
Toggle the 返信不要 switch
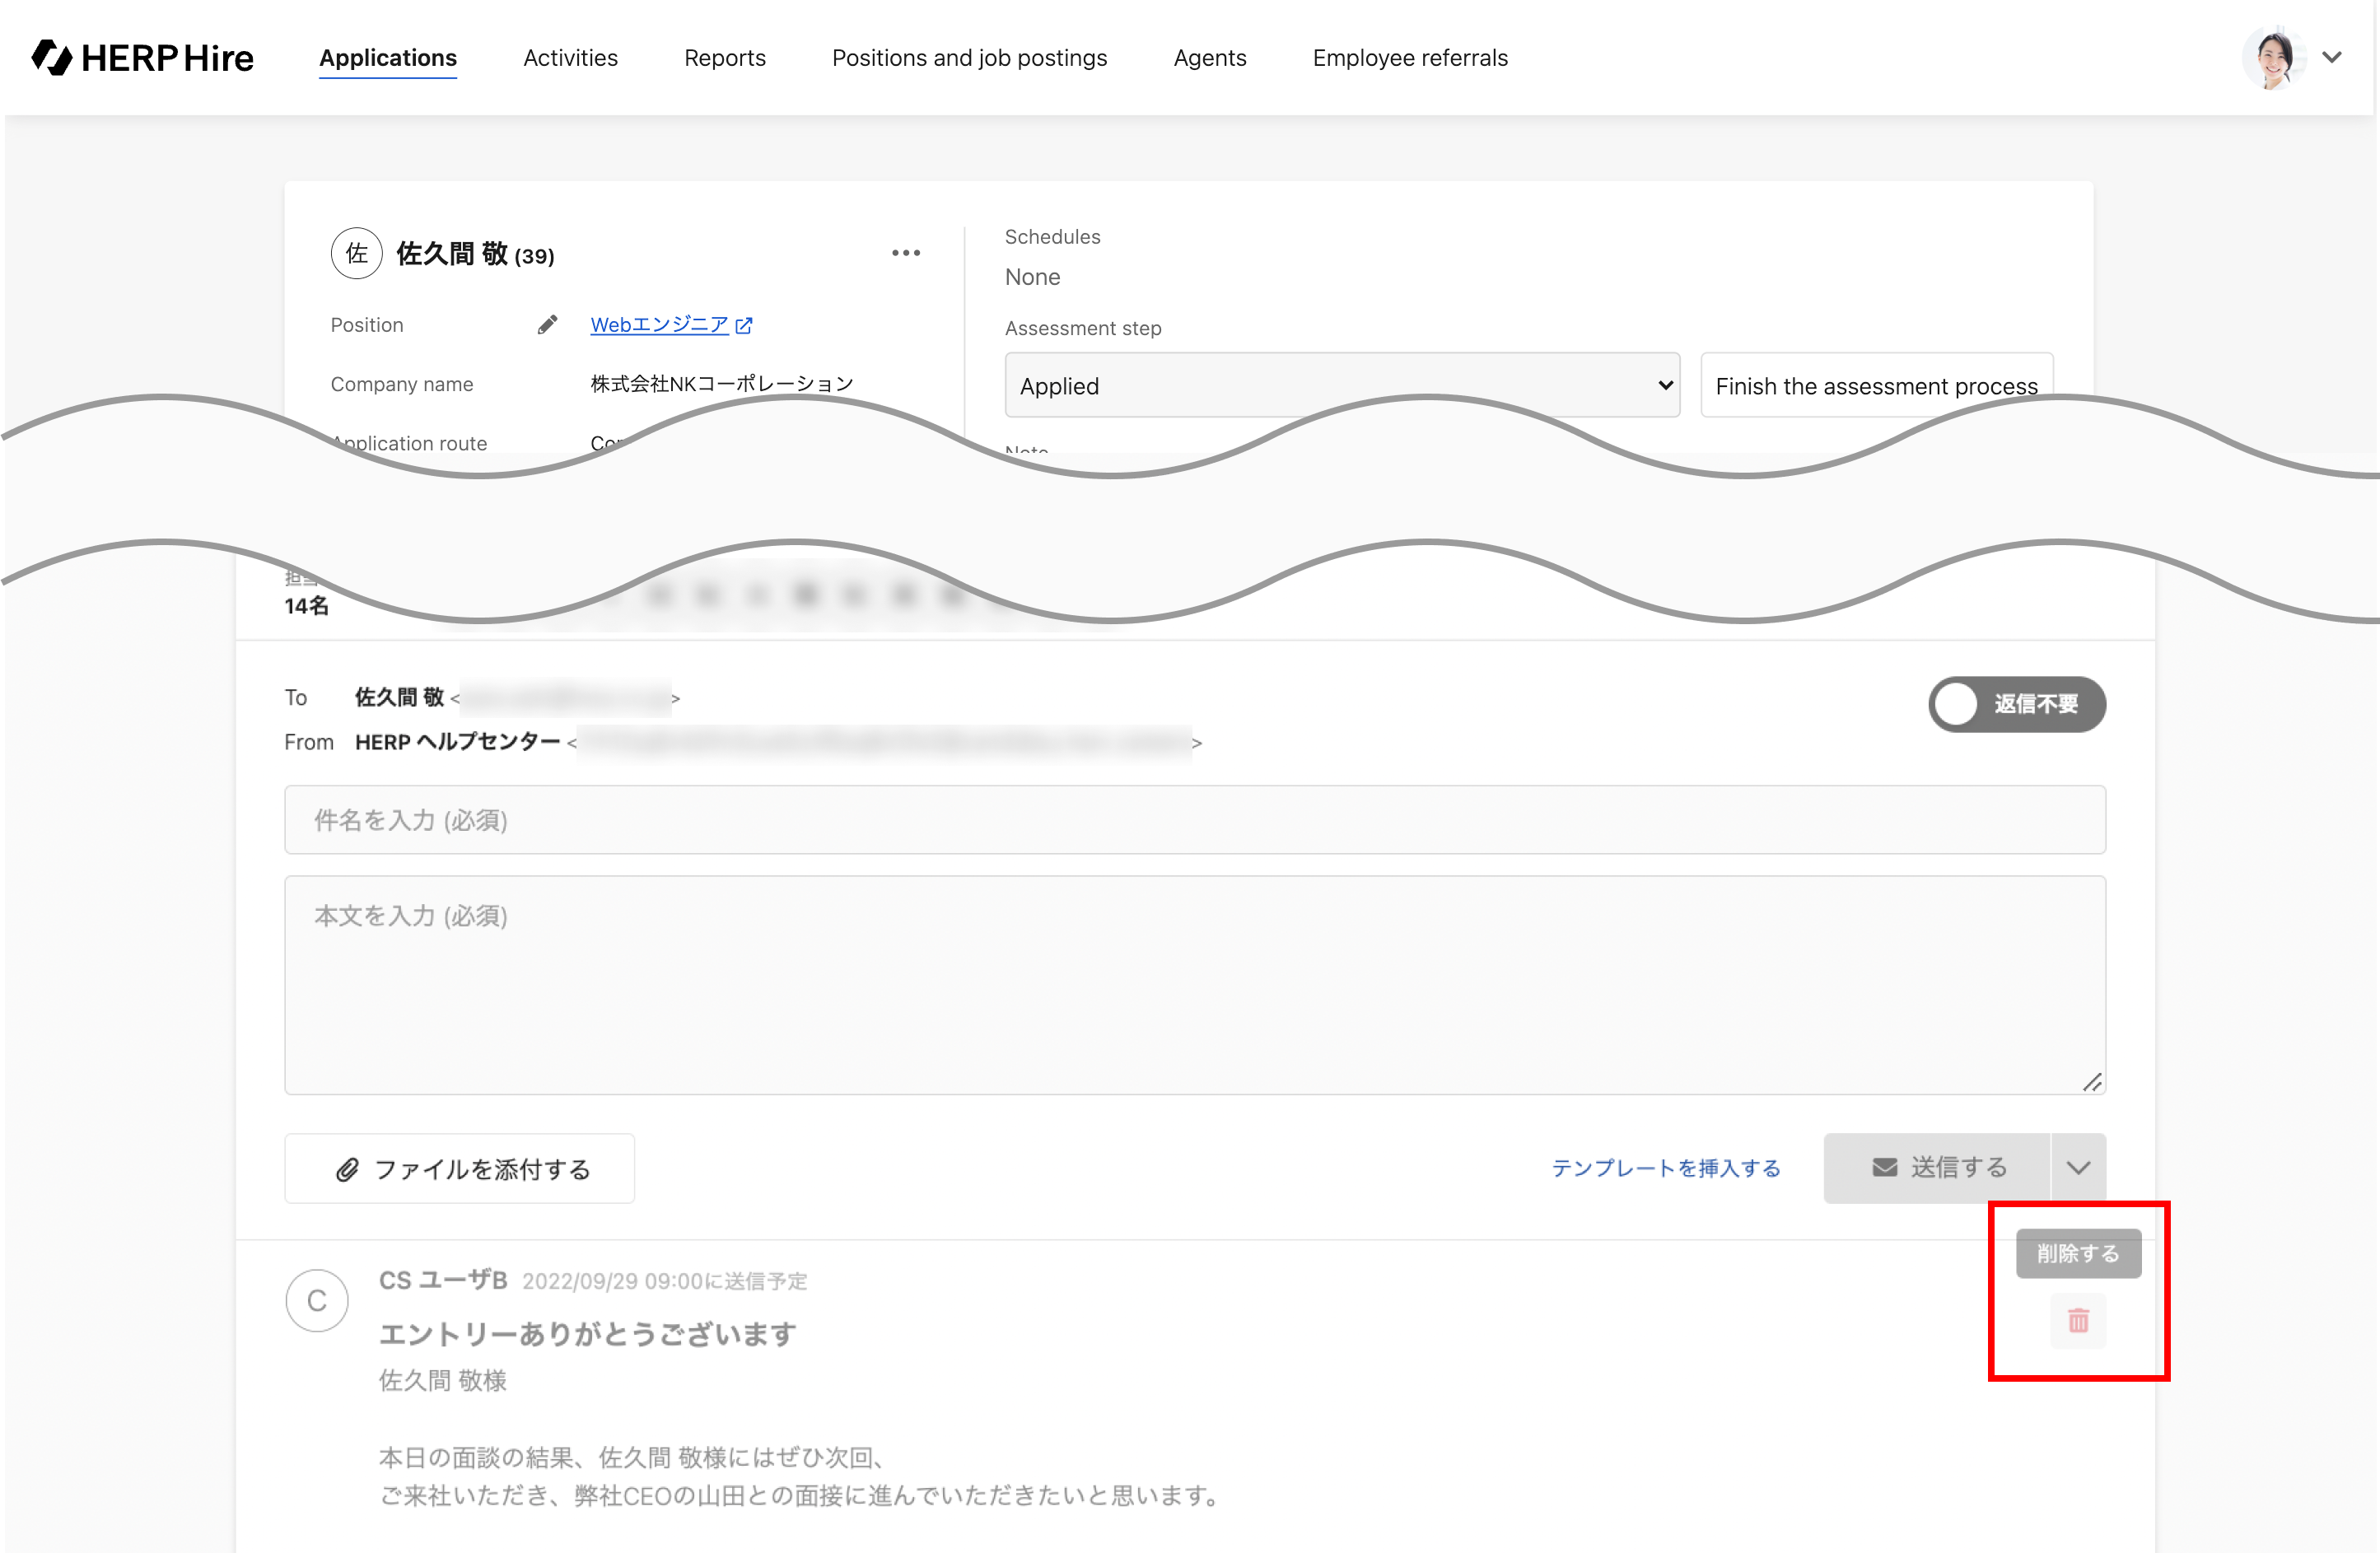[2016, 704]
